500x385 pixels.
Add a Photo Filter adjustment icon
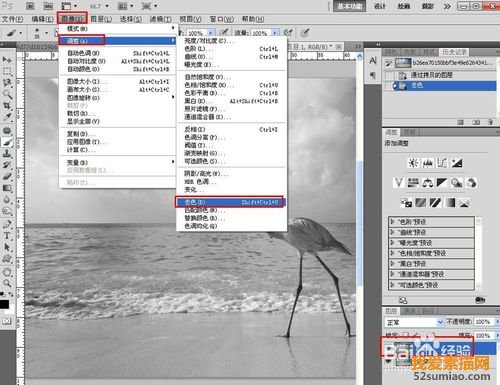[456, 183]
